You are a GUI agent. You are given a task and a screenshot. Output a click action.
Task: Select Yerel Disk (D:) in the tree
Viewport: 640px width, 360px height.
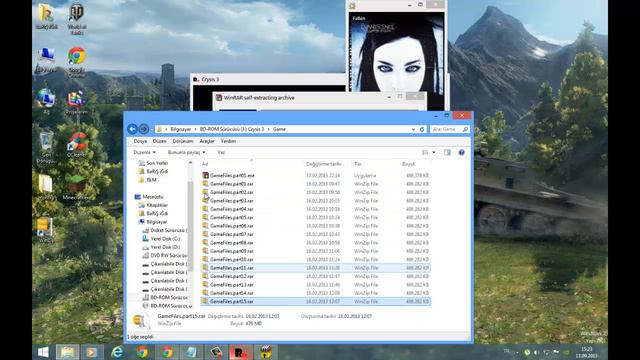coord(165,247)
